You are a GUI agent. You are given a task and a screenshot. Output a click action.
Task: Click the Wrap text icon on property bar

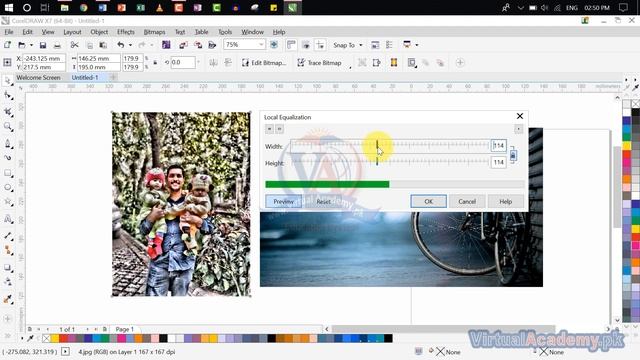(x=412, y=62)
